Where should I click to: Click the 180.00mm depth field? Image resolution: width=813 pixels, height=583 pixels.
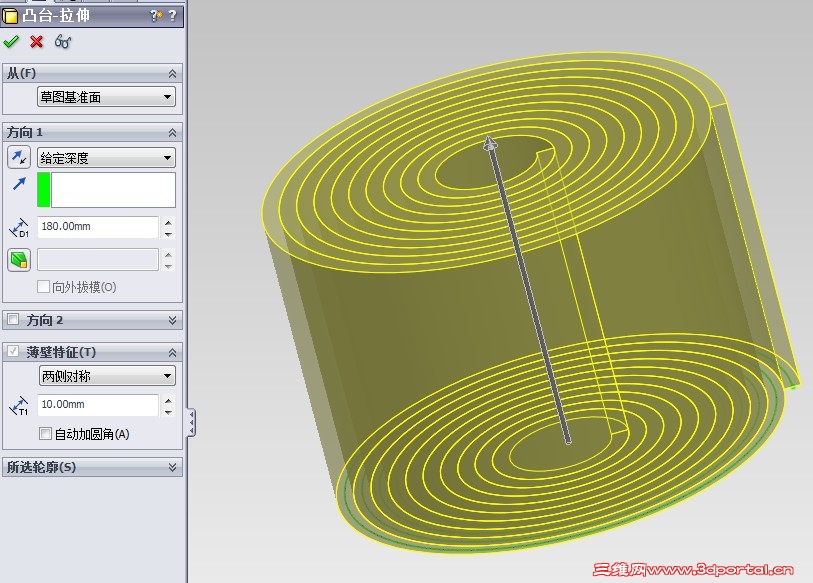pyautogui.click(x=97, y=227)
